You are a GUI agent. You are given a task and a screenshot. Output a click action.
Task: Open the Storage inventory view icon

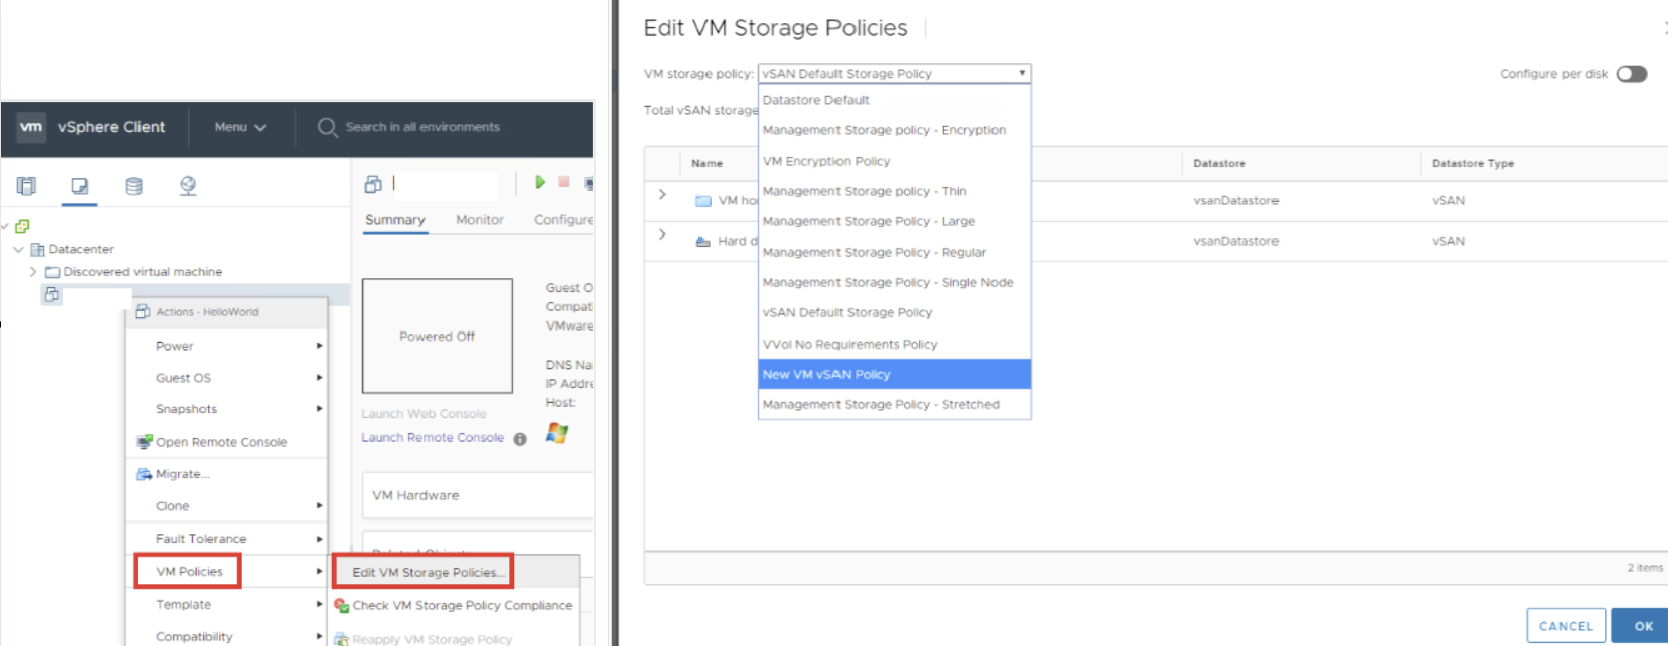[x=133, y=185]
